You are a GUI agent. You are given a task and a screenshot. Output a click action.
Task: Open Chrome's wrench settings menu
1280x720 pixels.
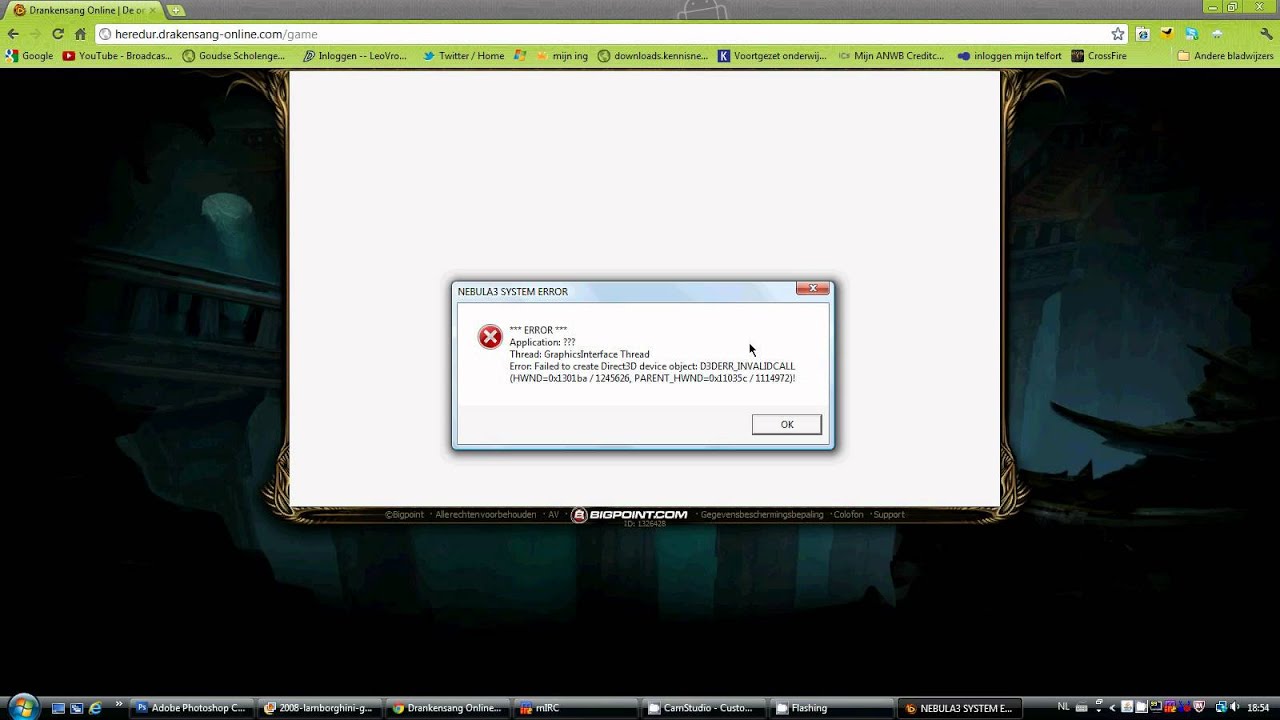click(1266, 34)
